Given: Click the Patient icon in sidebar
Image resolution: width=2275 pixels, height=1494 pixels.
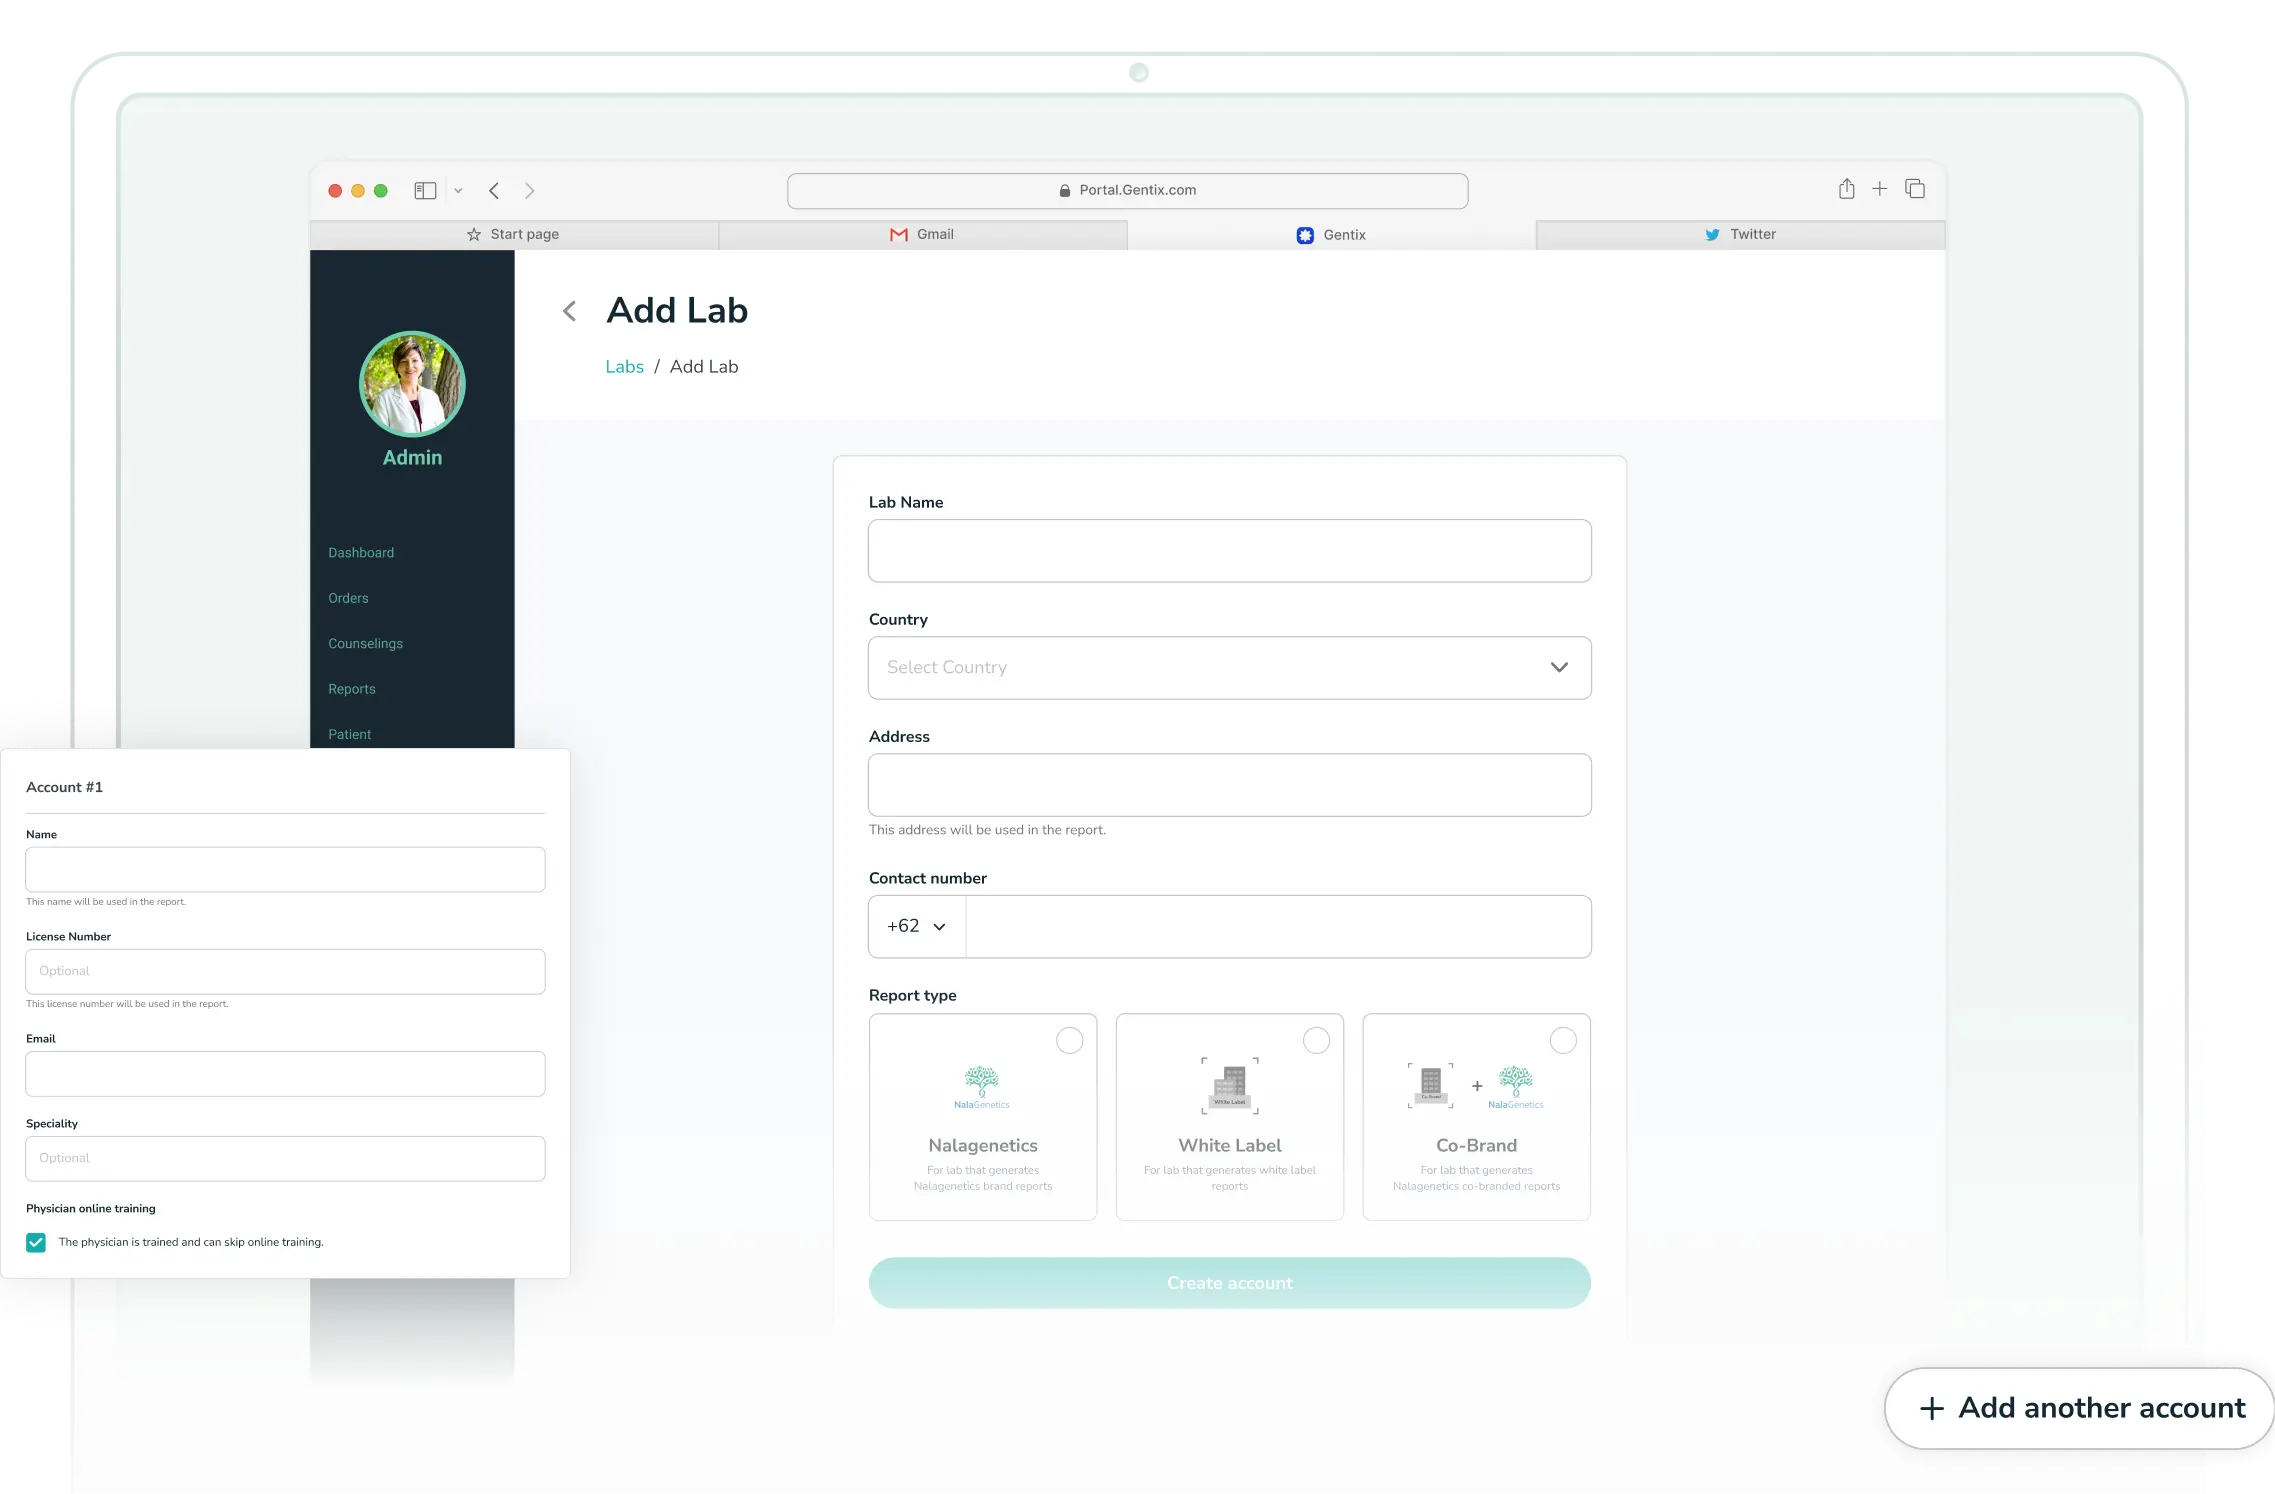Looking at the screenshot, I should pos(350,734).
